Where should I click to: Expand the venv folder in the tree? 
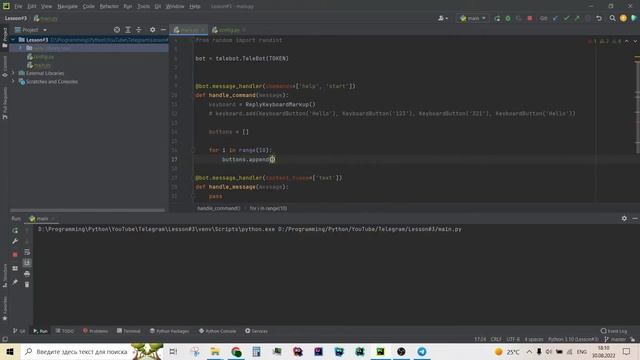[x=20, y=48]
